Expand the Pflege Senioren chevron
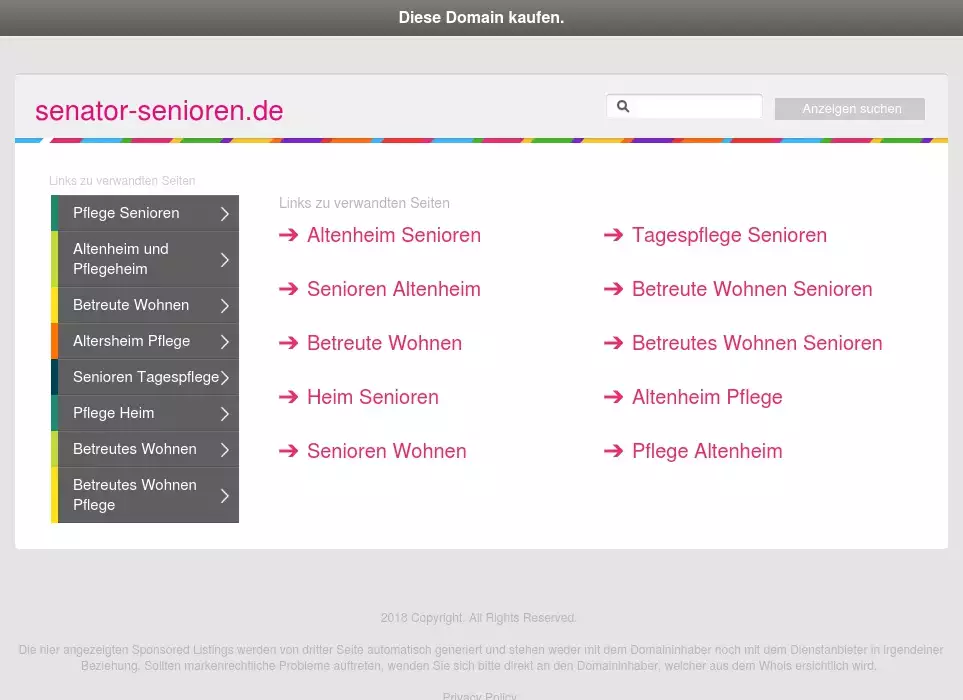 pos(225,213)
